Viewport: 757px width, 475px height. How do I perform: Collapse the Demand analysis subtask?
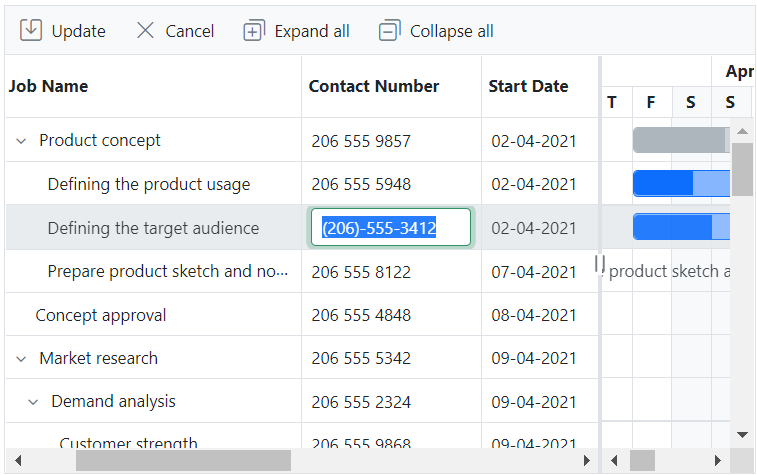[x=33, y=402]
